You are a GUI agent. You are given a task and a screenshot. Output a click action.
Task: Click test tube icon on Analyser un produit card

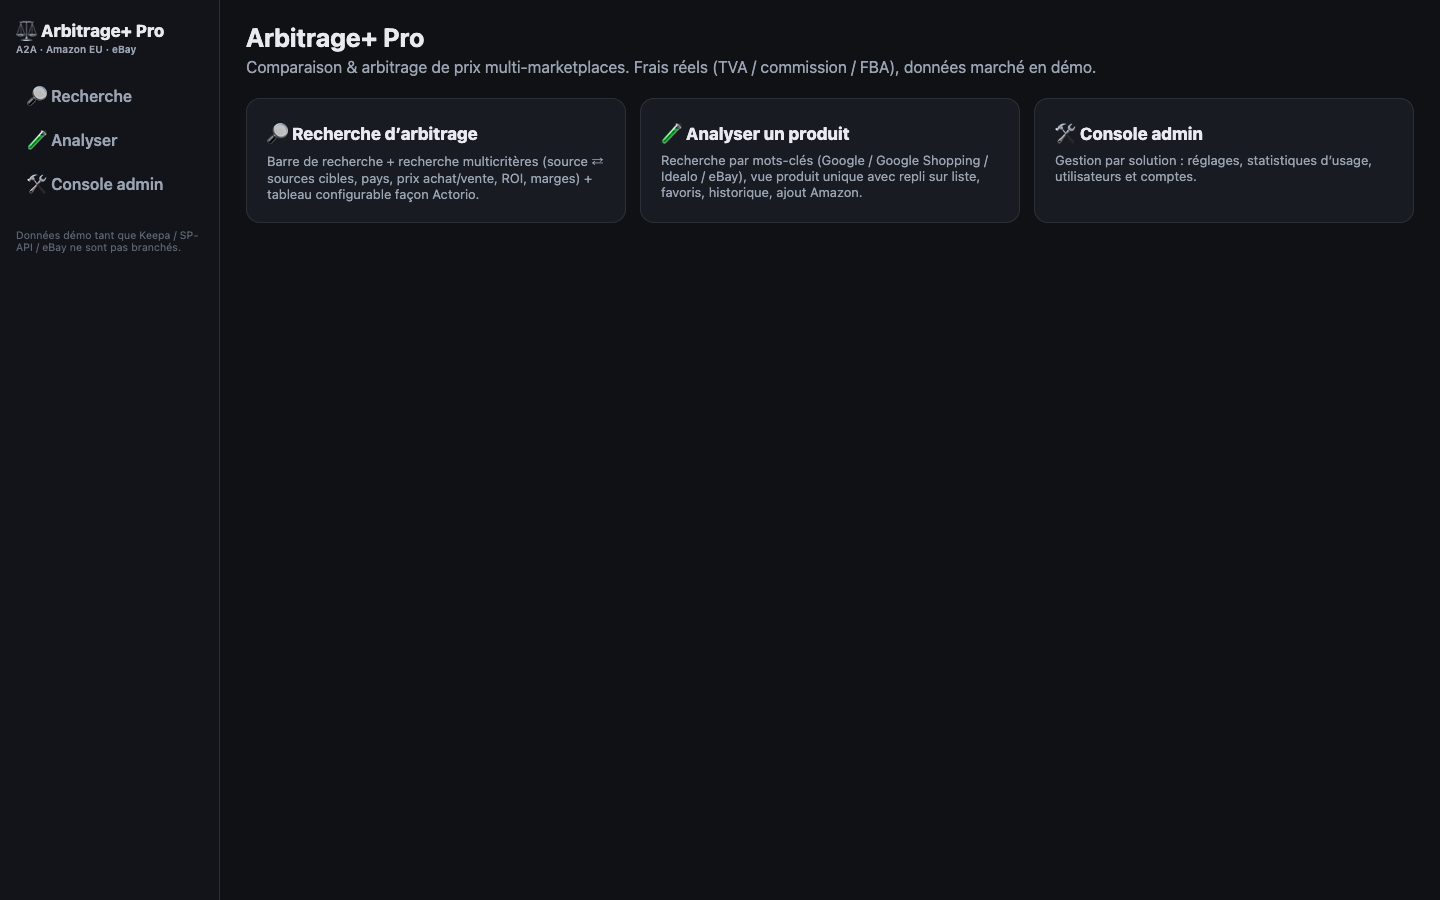point(672,133)
